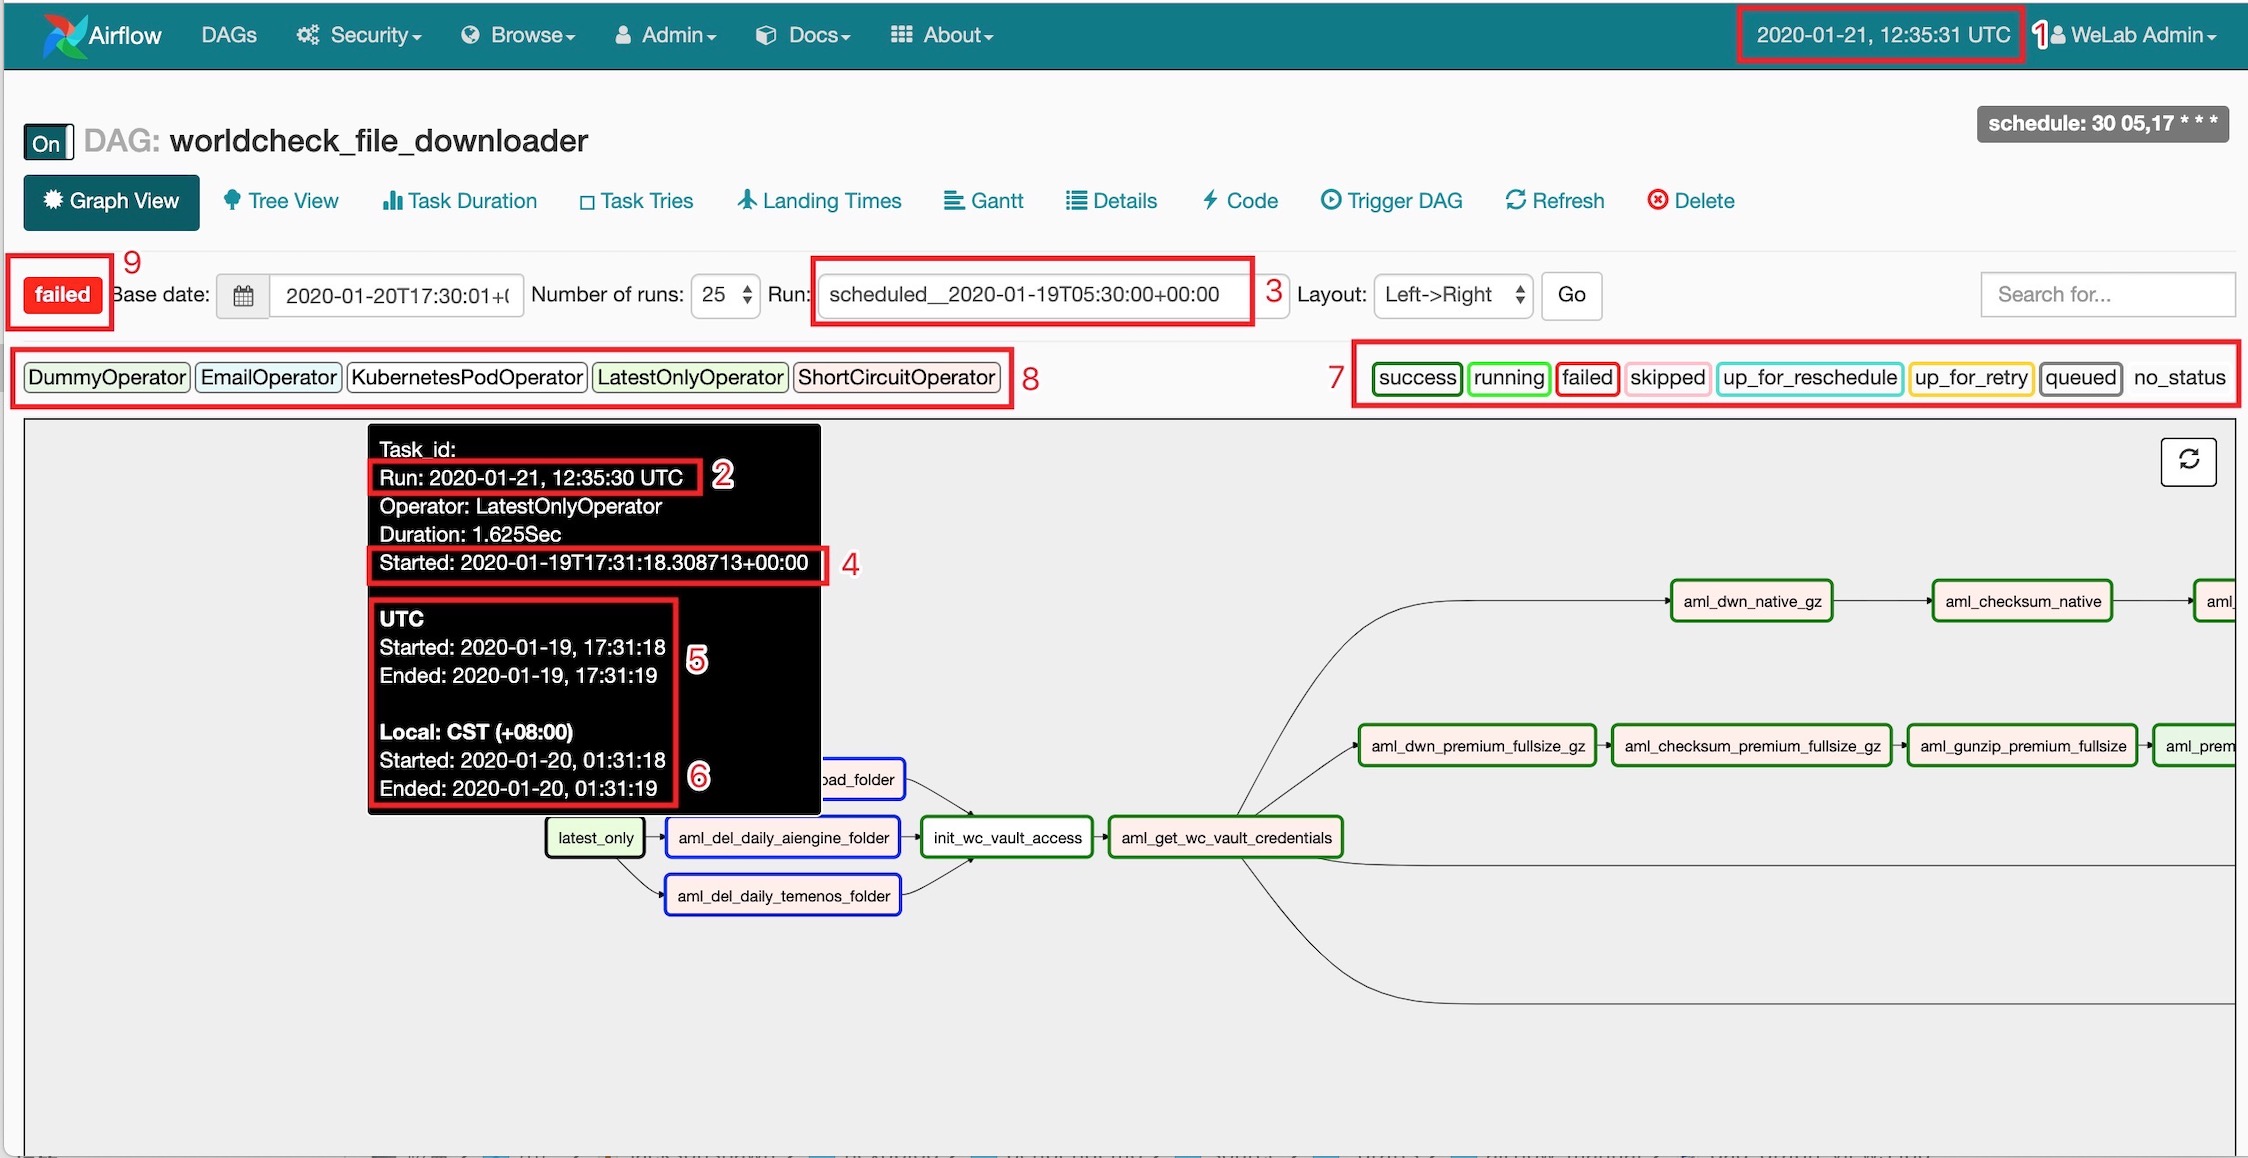The height and width of the screenshot is (1158, 2248).
Task: Toggle the failed state legend filter
Action: pyautogui.click(x=1587, y=378)
